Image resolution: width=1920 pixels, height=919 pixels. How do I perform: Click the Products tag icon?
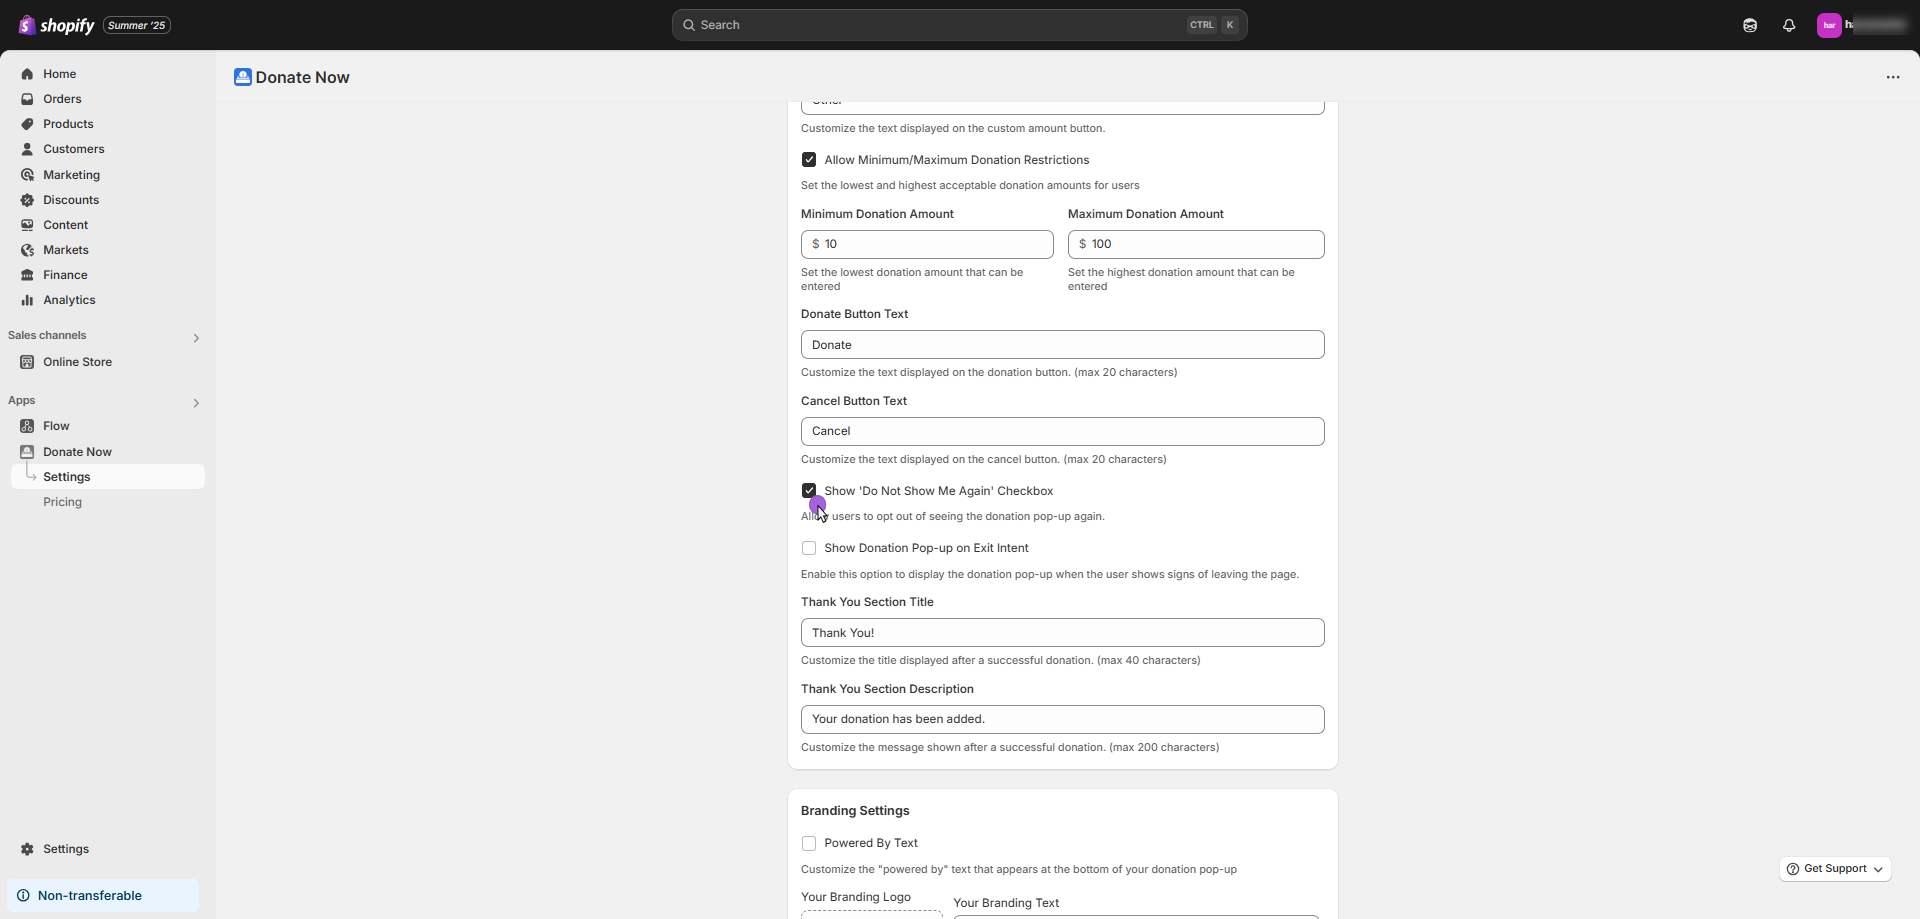pos(27,124)
